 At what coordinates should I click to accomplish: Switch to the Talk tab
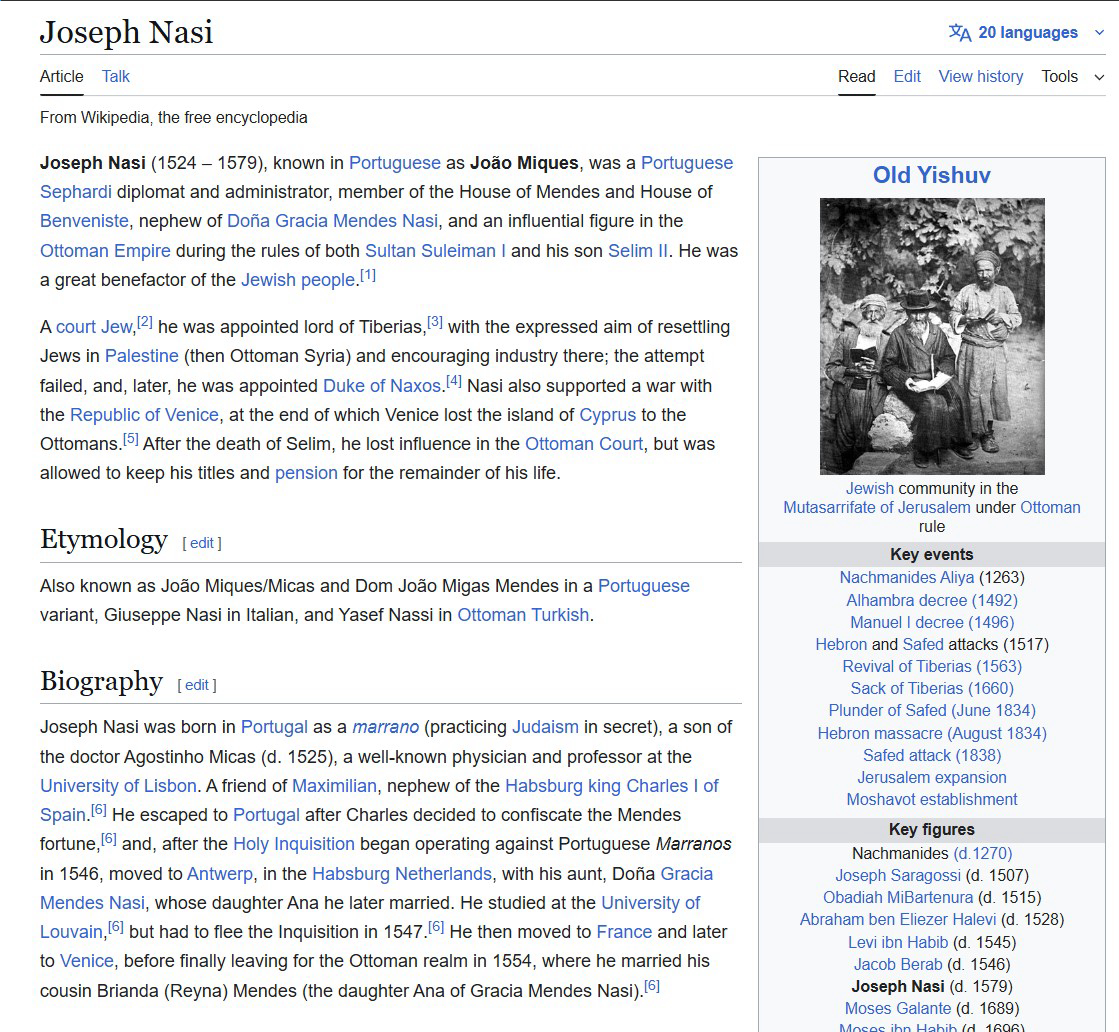(116, 76)
